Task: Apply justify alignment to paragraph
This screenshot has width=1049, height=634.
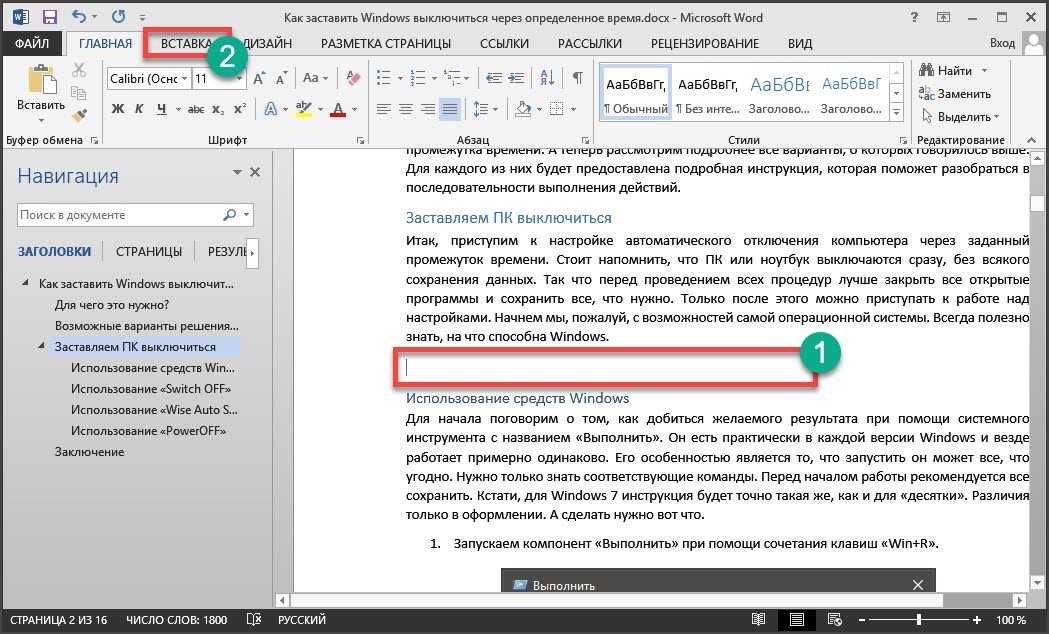Action: pos(450,109)
